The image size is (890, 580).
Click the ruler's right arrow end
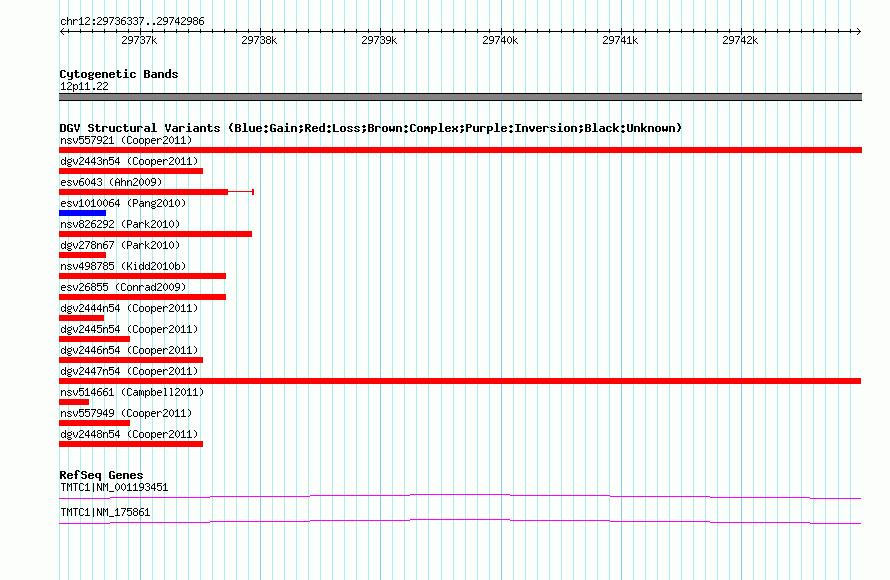pyautogui.click(x=858, y=31)
